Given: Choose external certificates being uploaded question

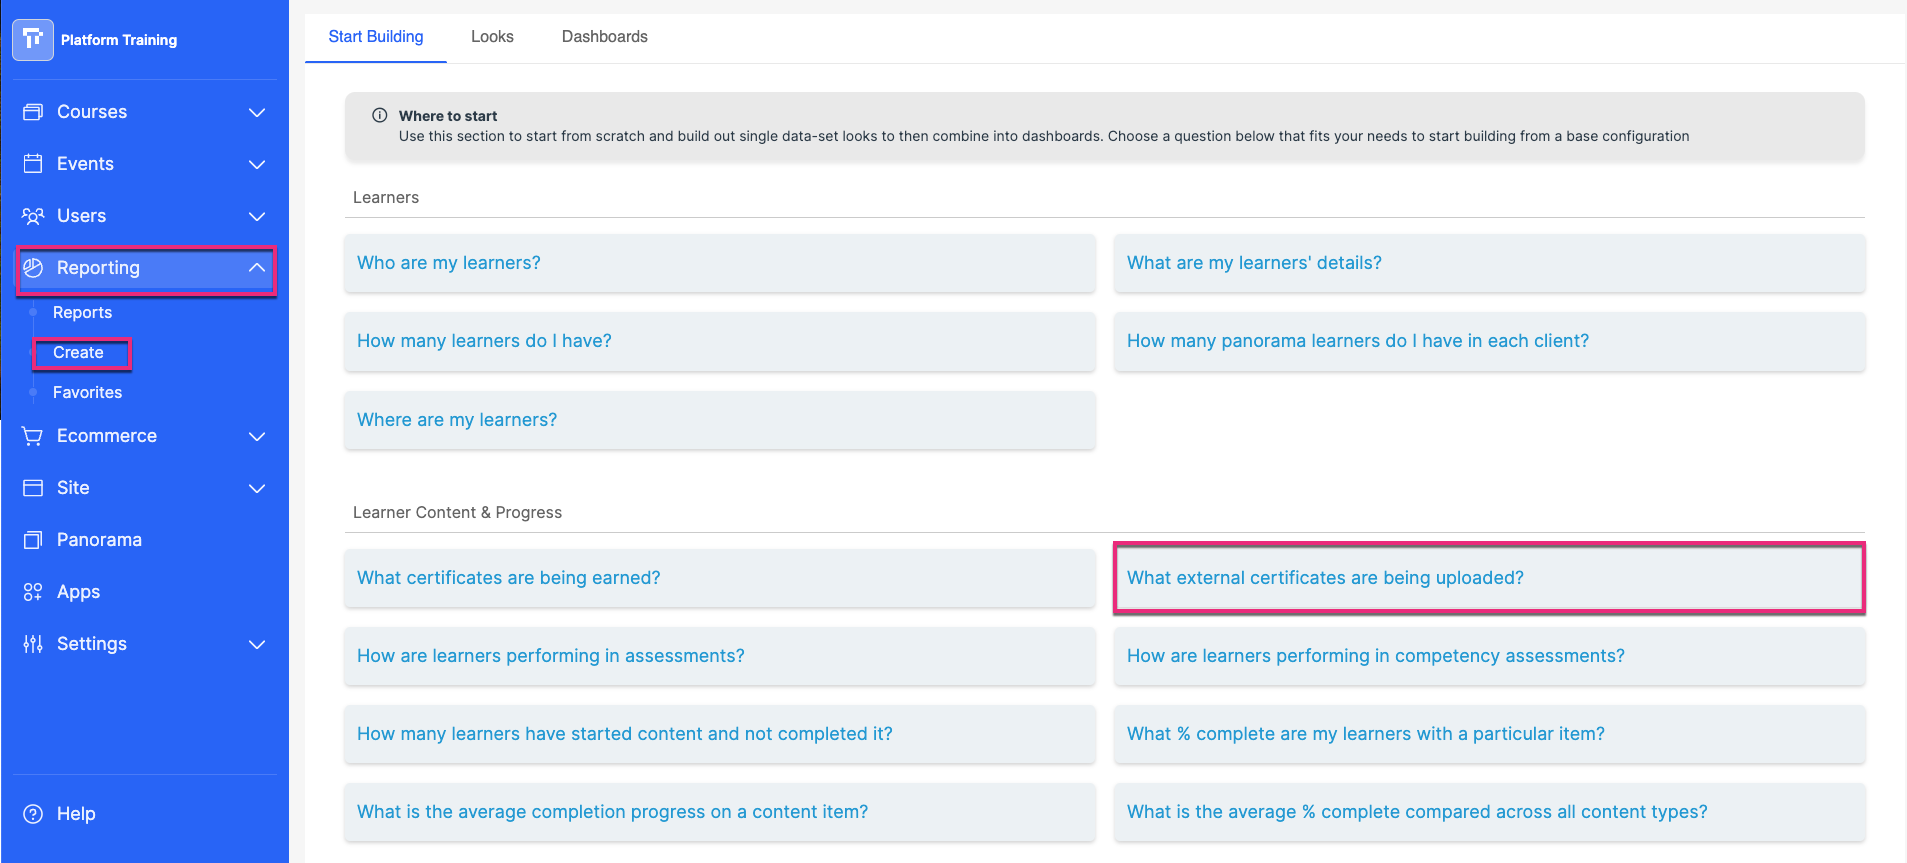Looking at the screenshot, I should (x=1490, y=578).
